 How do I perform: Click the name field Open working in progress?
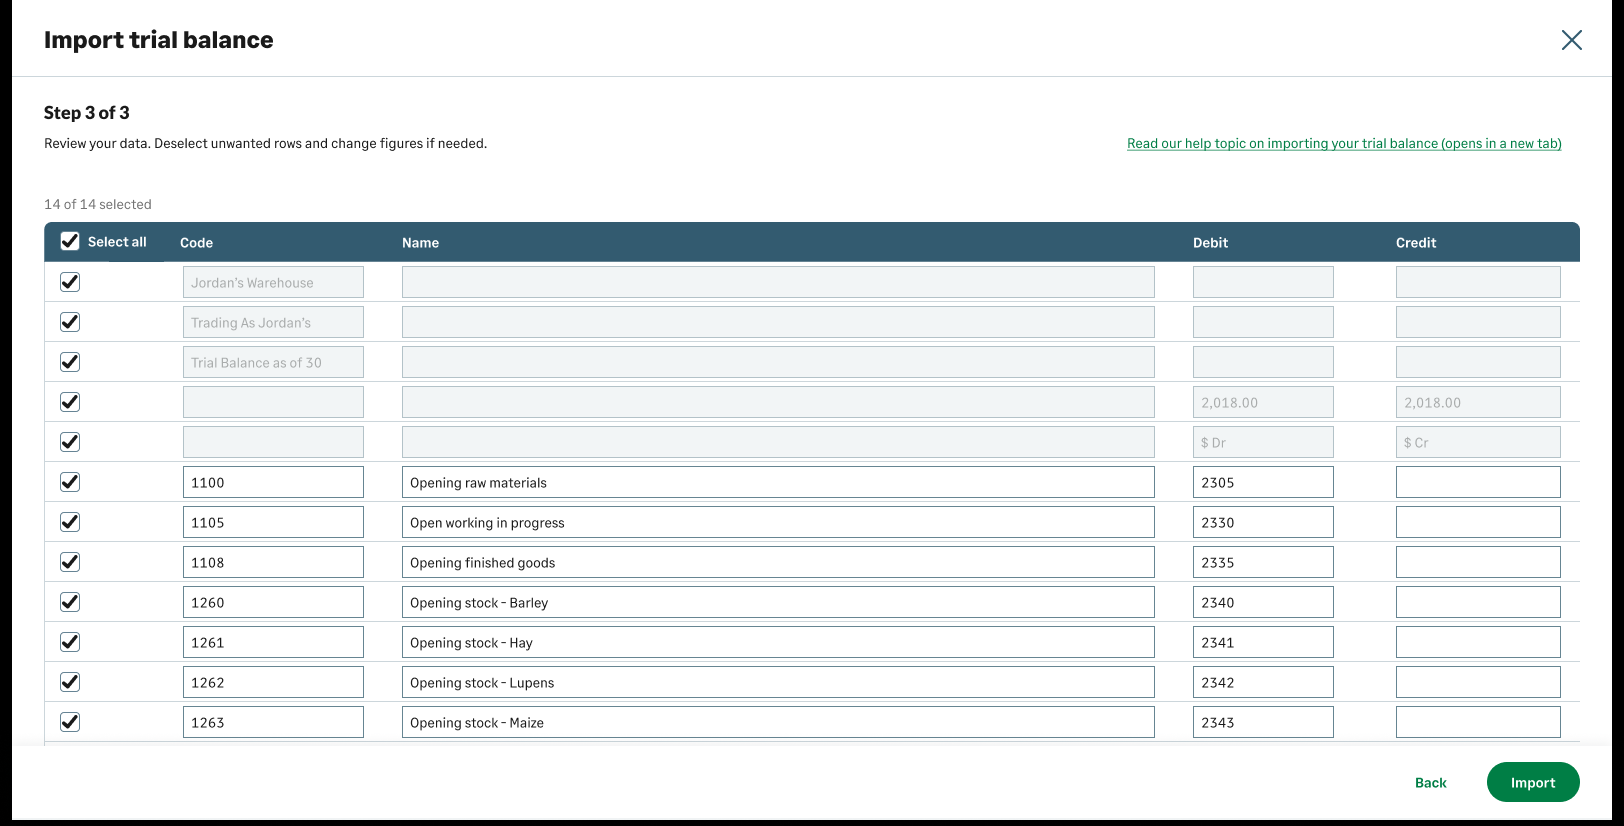[x=777, y=522]
